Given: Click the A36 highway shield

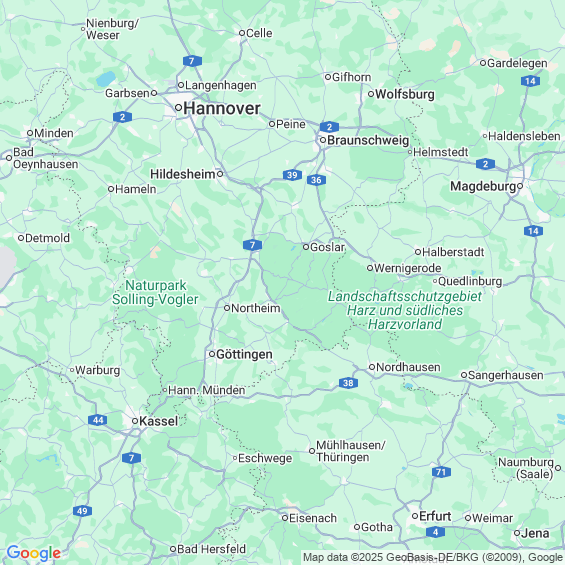Looking at the screenshot, I should point(316,180).
